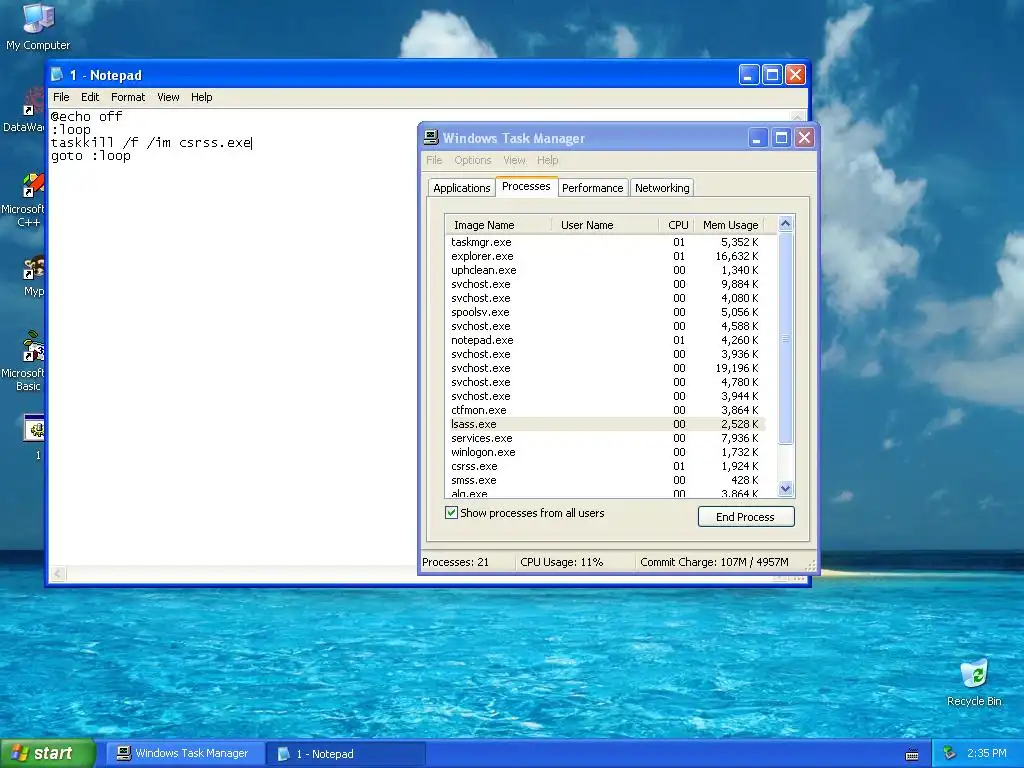The image size is (1024, 768).
Task: Sort by Mem Usage column header
Action: (x=729, y=225)
